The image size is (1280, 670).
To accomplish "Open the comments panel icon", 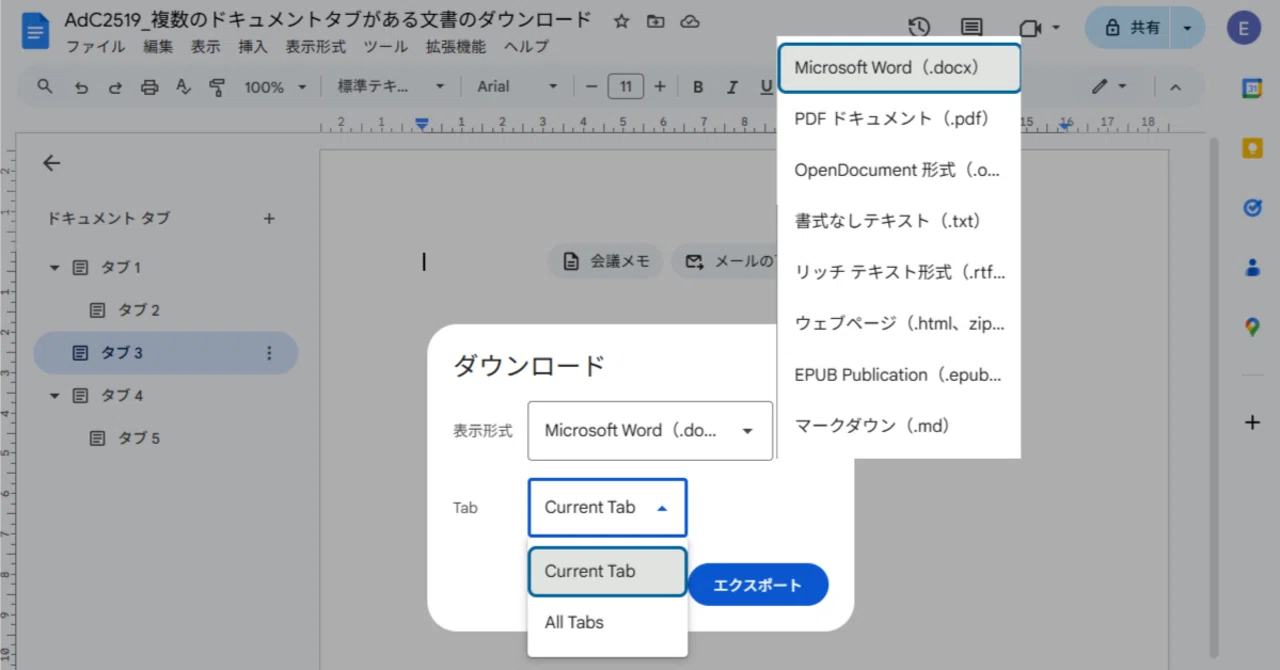I will pos(971,28).
